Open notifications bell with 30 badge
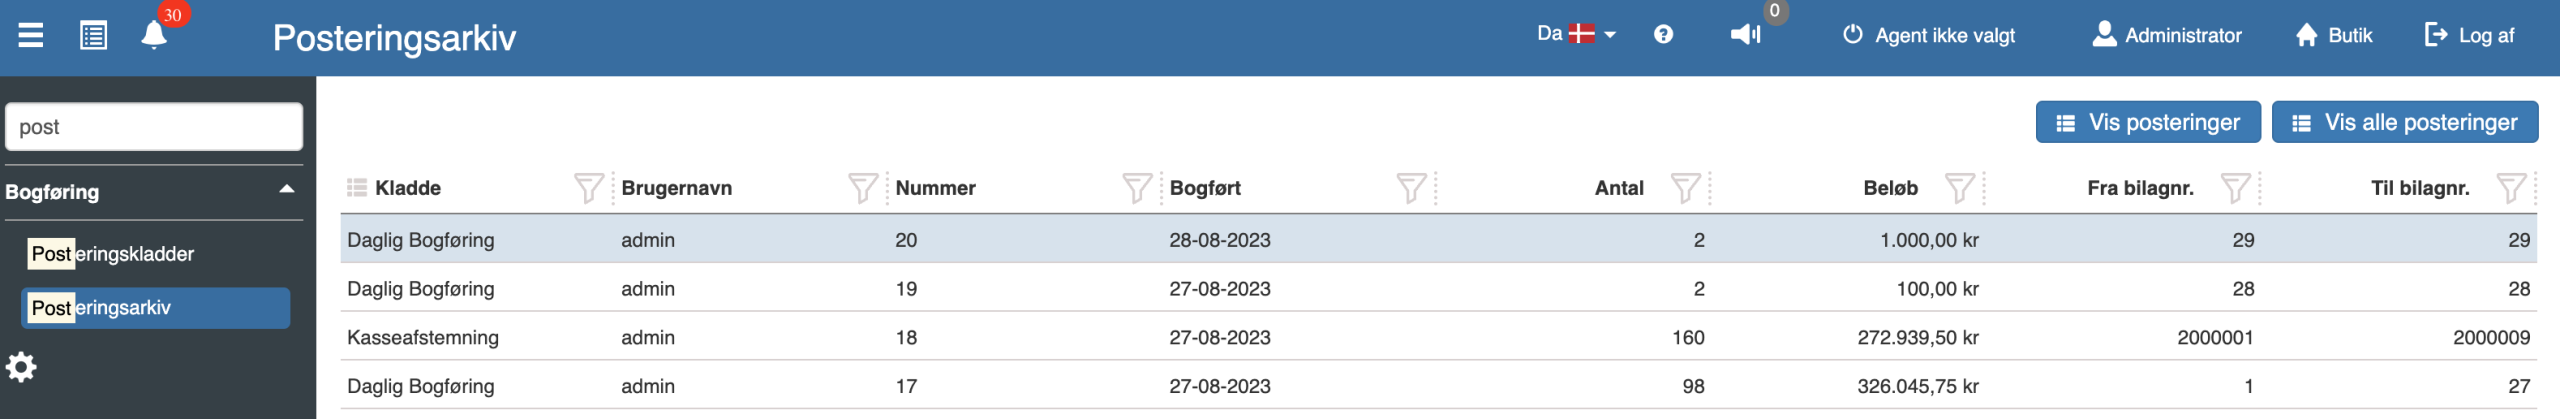This screenshot has height=419, width=2560. point(154,35)
